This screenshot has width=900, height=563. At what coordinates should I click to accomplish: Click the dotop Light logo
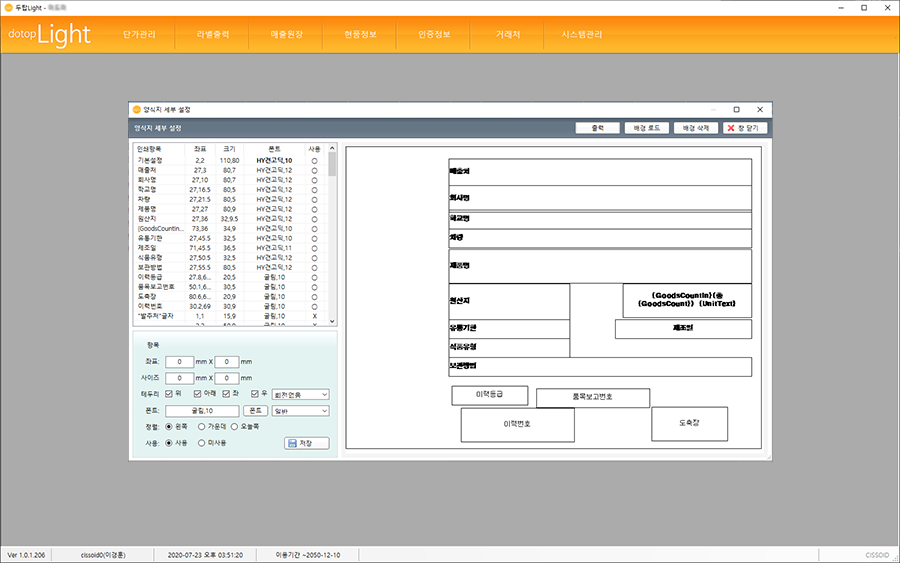(x=49, y=35)
